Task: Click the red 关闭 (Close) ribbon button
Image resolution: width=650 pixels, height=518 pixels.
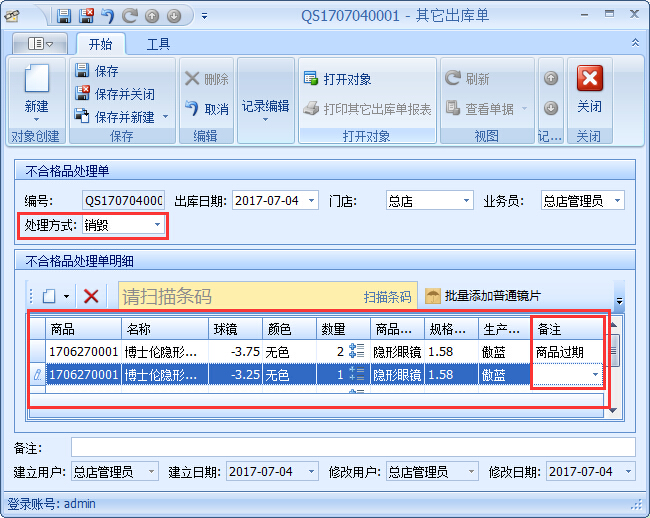Action: [589, 89]
